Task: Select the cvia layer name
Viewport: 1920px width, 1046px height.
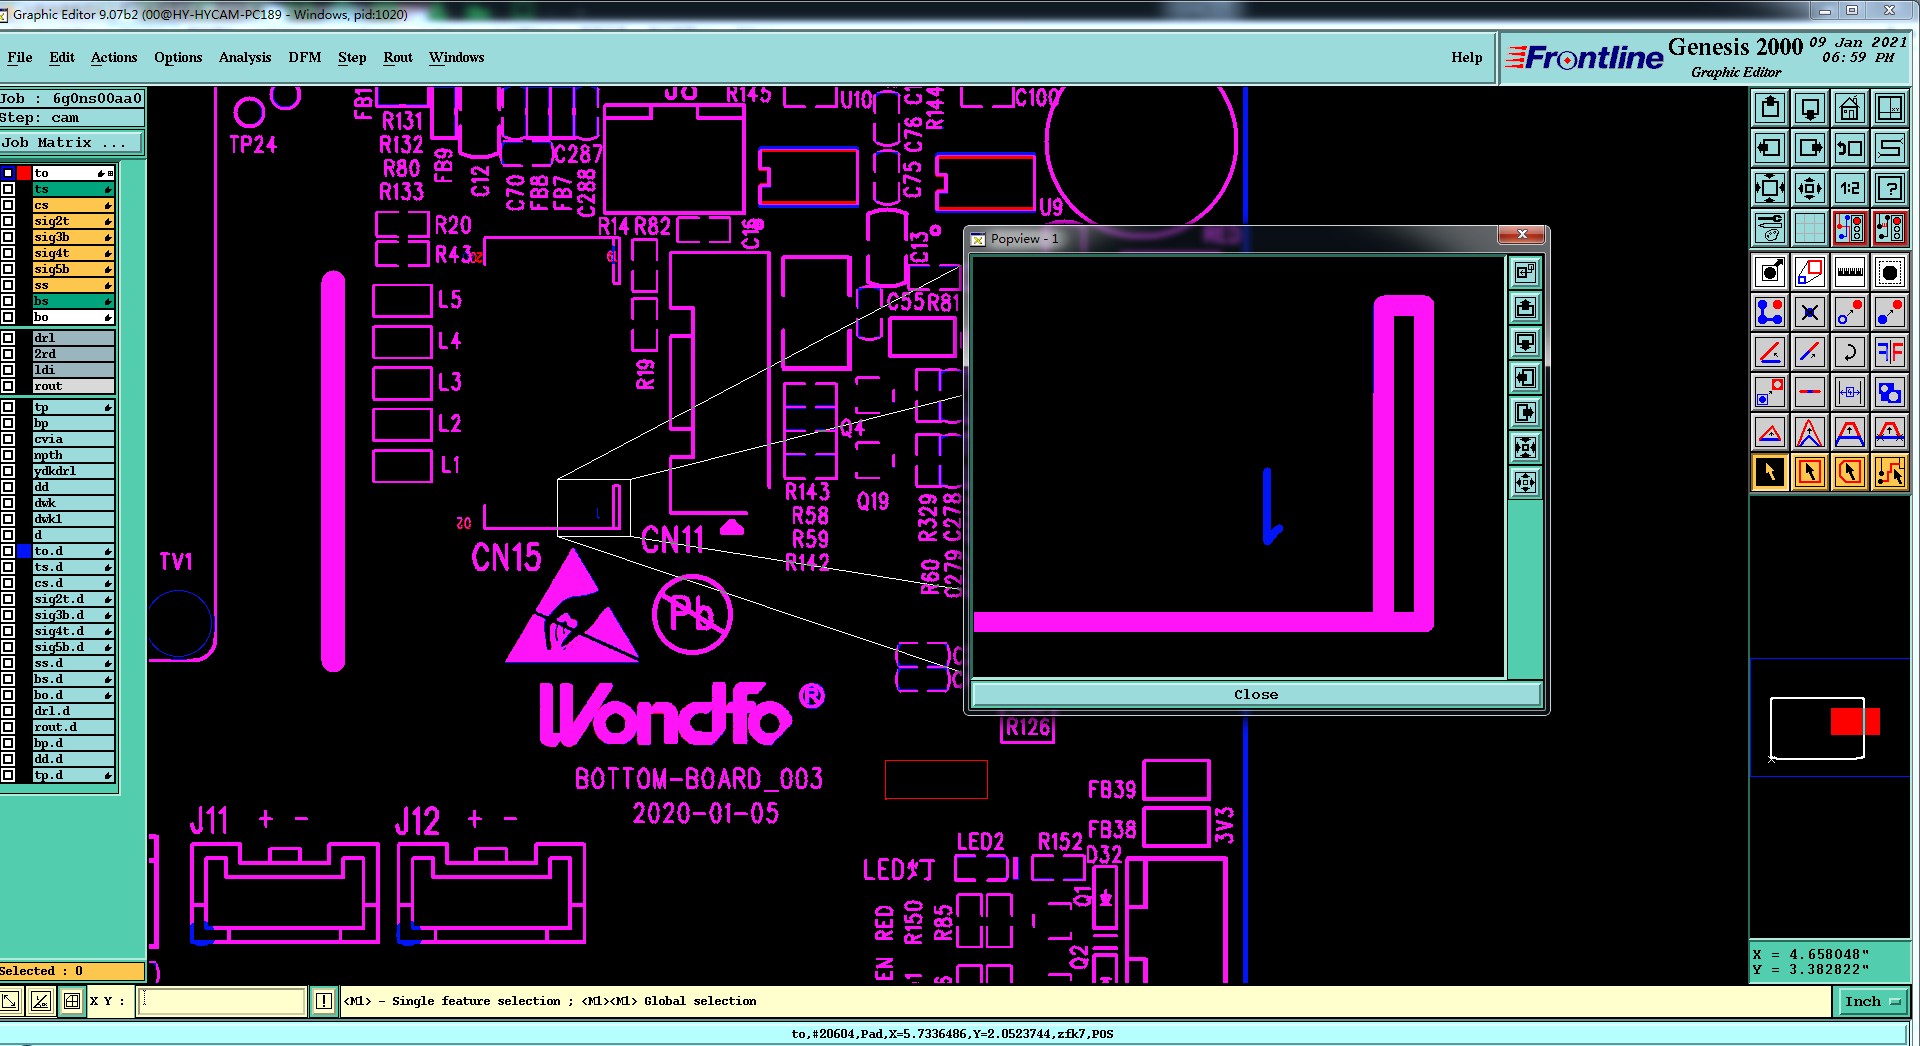Action: [73, 439]
